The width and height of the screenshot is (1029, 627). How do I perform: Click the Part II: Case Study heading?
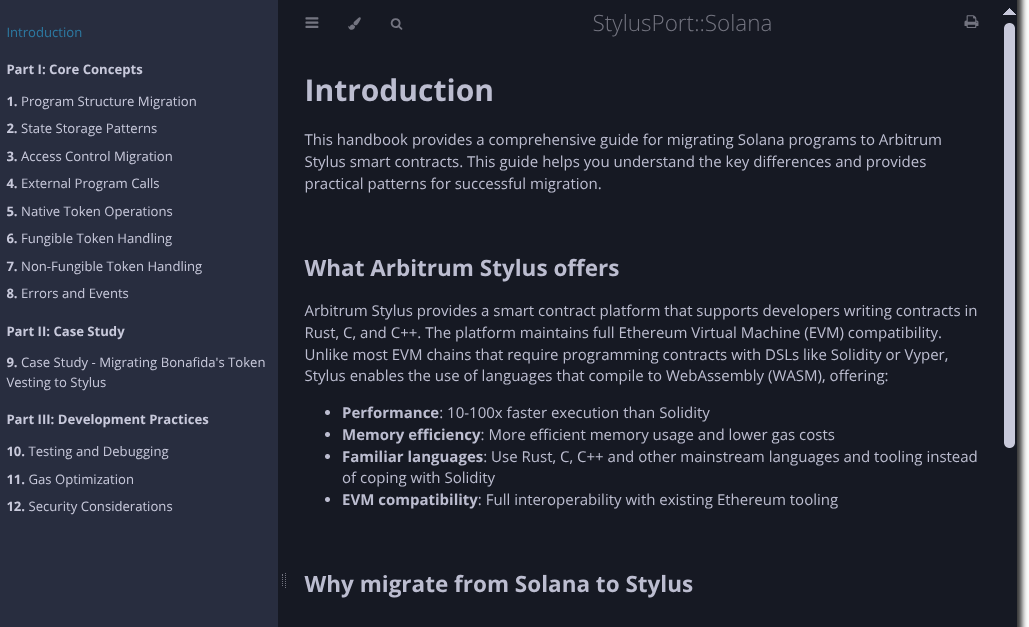(66, 332)
